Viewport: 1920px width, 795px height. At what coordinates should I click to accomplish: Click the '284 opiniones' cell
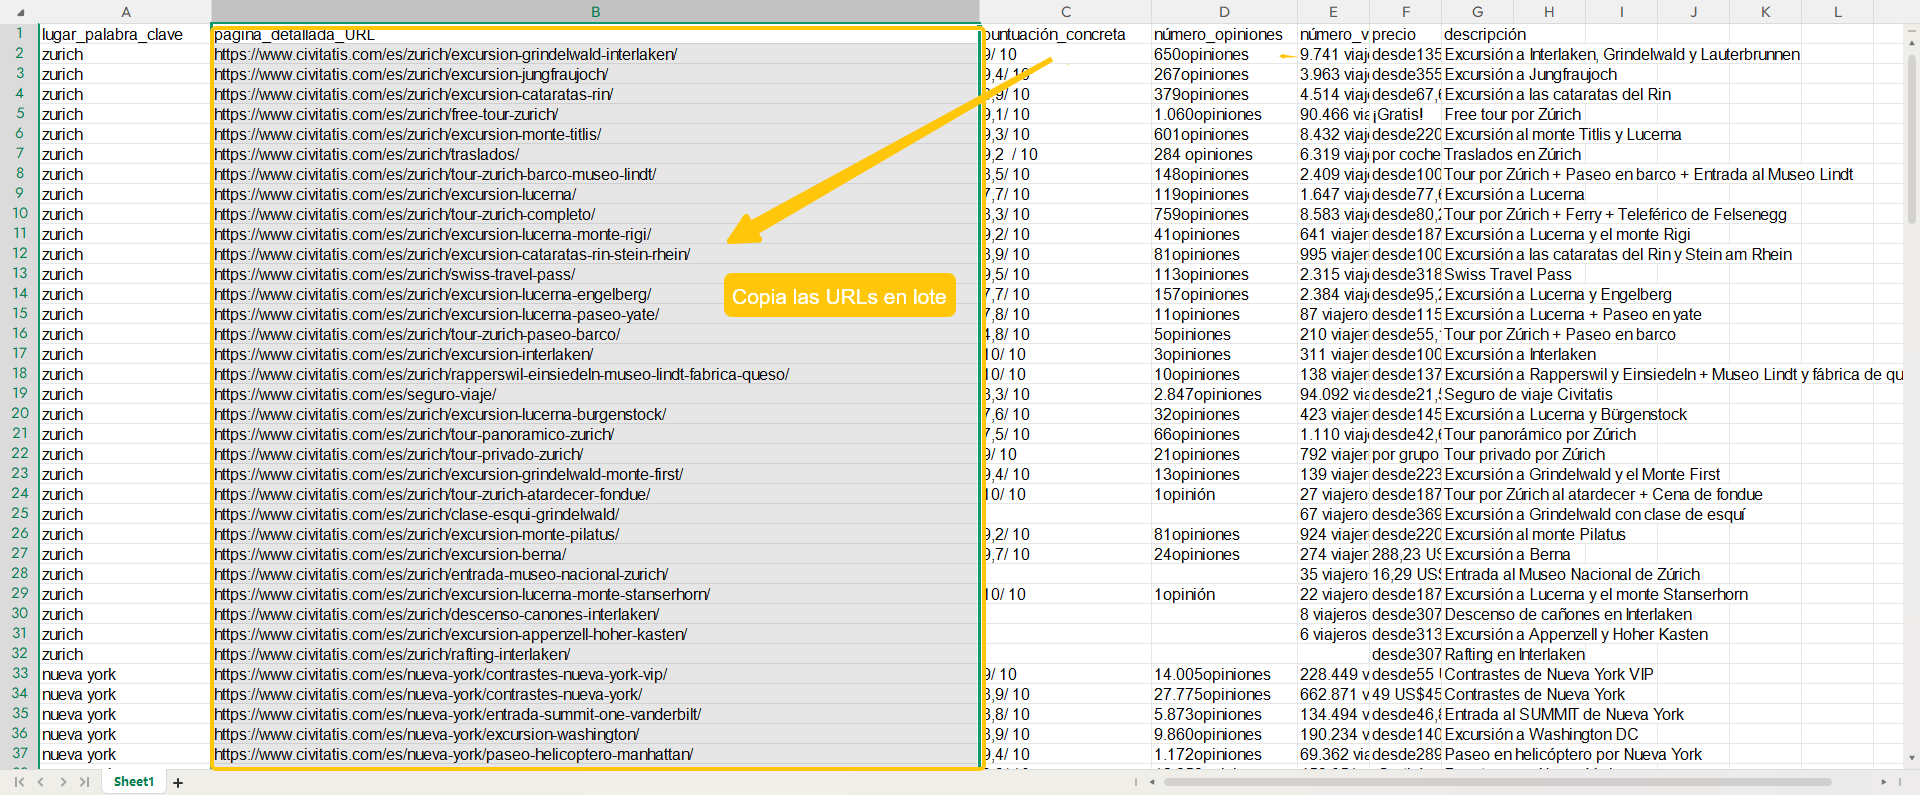1224,154
